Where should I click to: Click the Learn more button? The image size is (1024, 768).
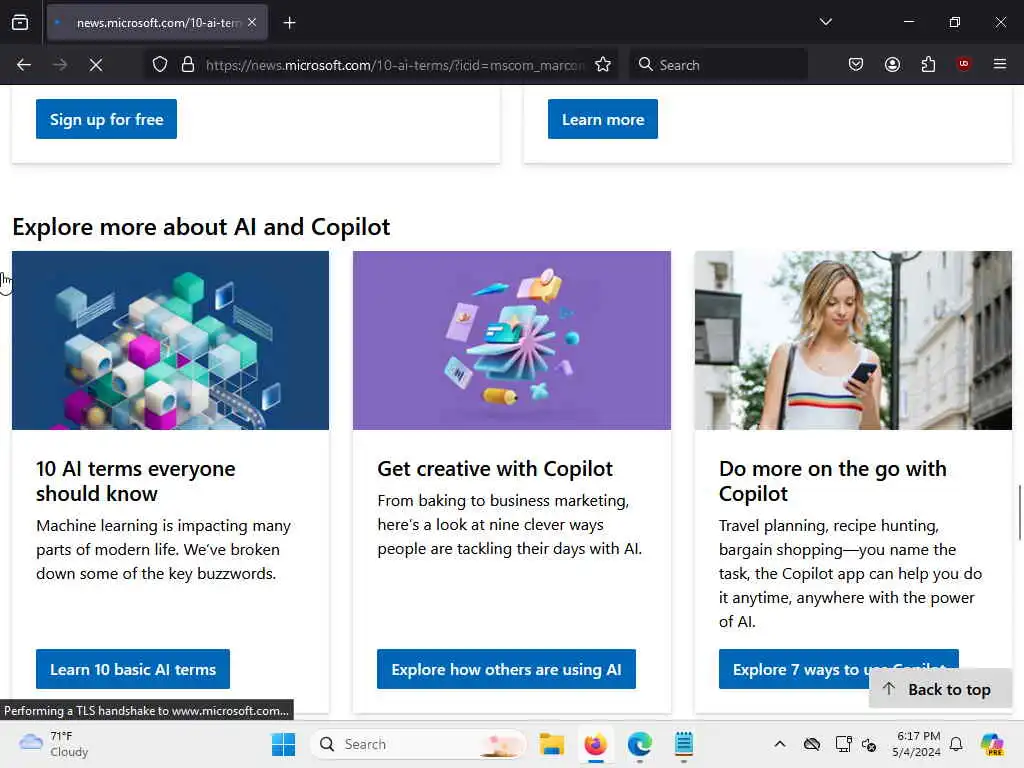pos(603,119)
